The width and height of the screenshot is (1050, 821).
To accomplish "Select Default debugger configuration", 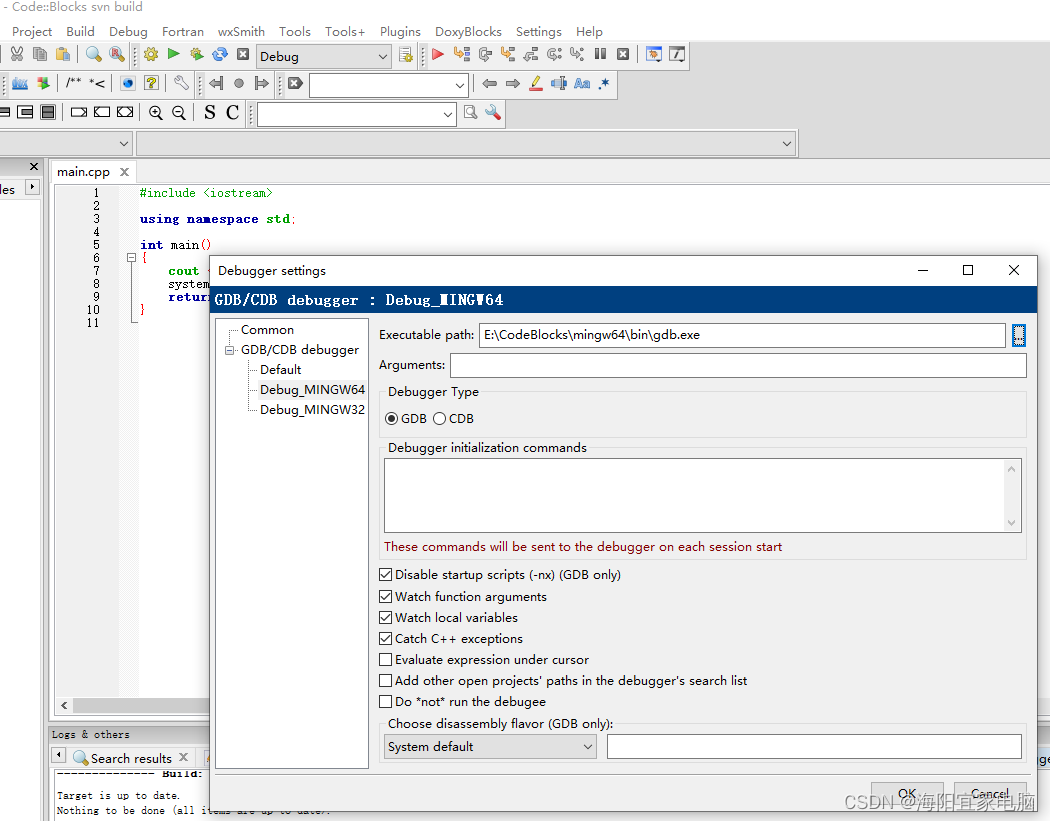I will pos(281,370).
